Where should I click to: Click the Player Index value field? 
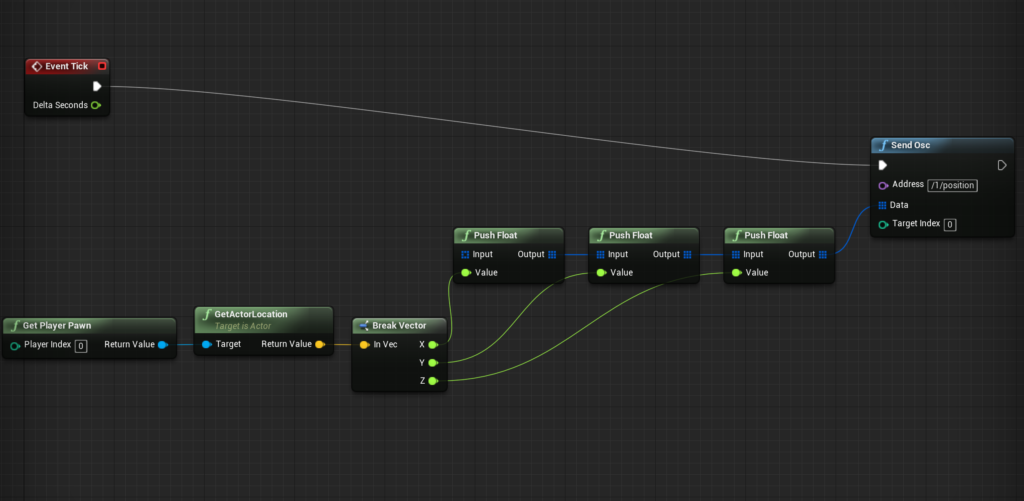click(x=81, y=345)
